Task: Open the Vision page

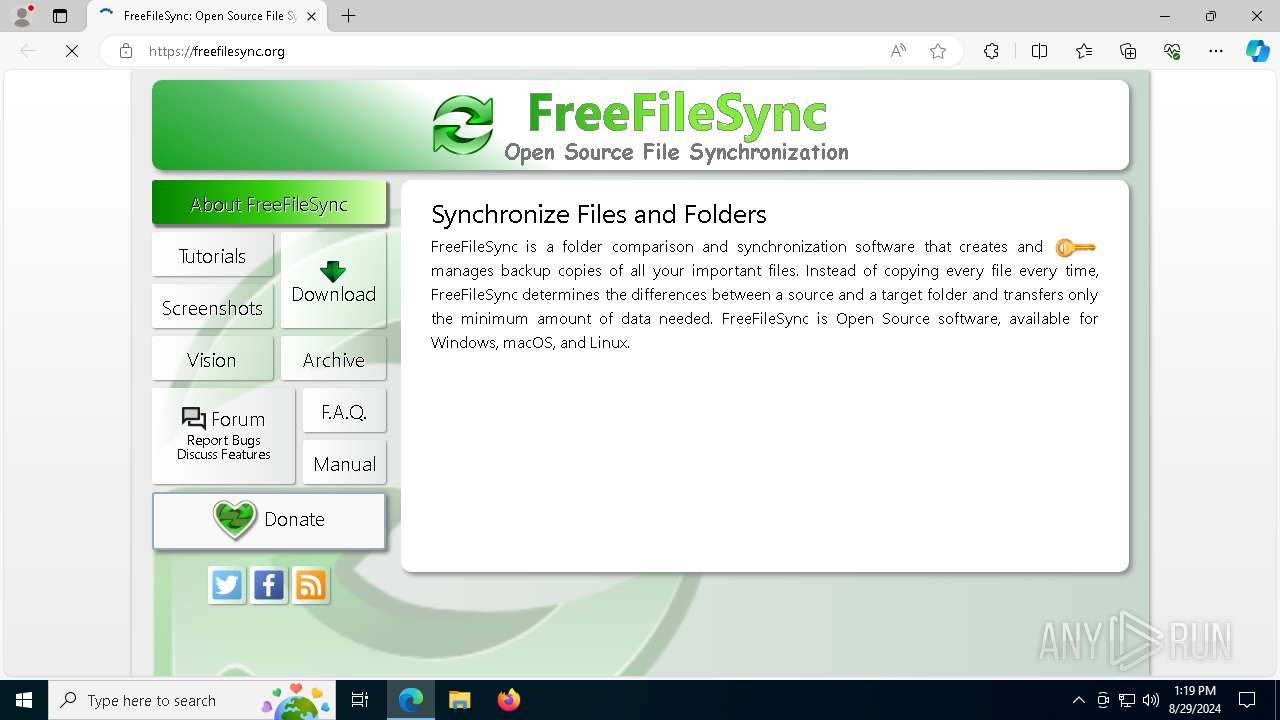Action: click(212, 360)
